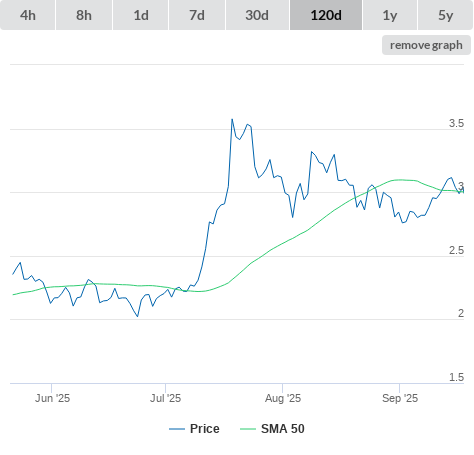Click the Sep '25 axis tick label
The image size is (474, 455).
[400, 398]
